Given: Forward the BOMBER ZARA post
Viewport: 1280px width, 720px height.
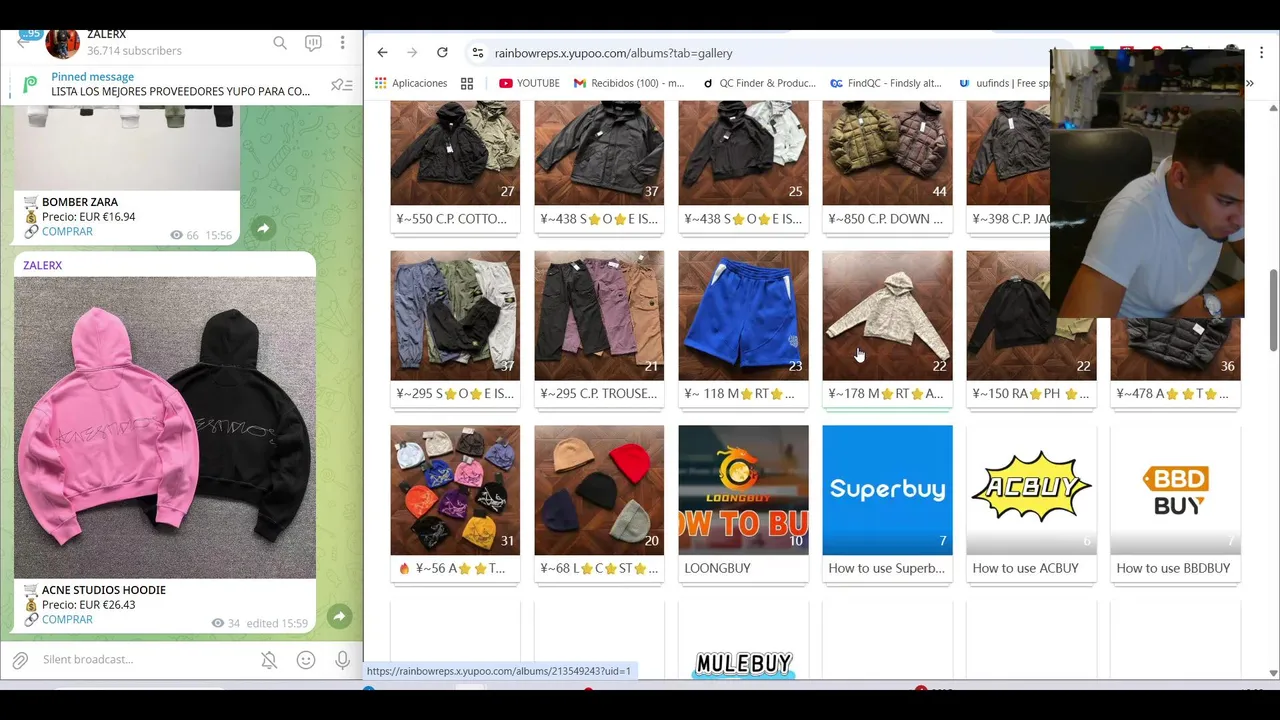Looking at the screenshot, I should click(x=263, y=229).
